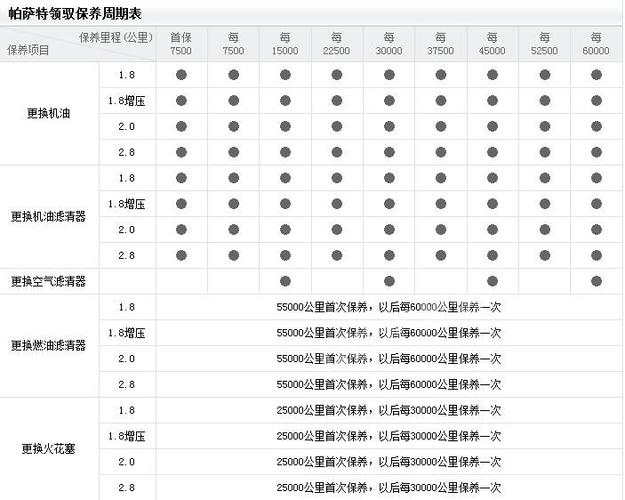This screenshot has width=625, height=500.
Task: Click 1.8 engine label under 更换燃油滤清器
Action: click(x=127, y=307)
